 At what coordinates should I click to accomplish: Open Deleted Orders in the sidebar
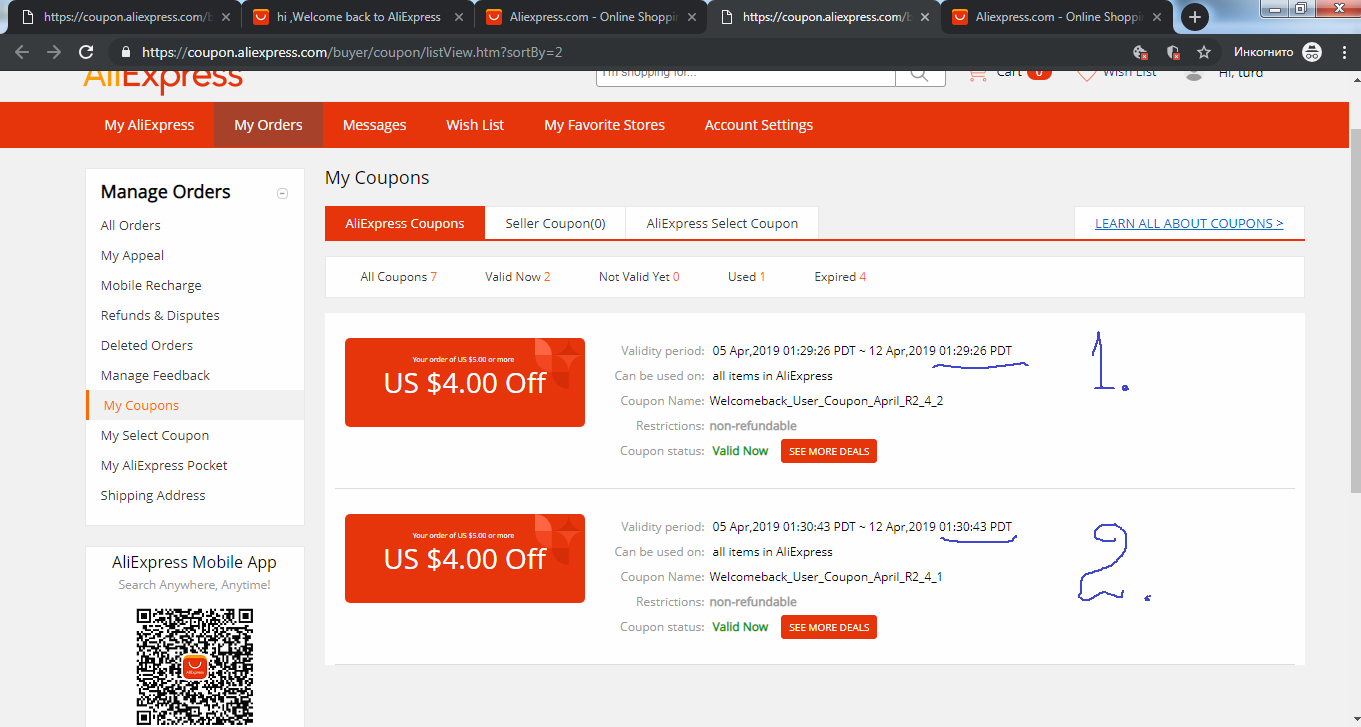pyautogui.click(x=147, y=345)
